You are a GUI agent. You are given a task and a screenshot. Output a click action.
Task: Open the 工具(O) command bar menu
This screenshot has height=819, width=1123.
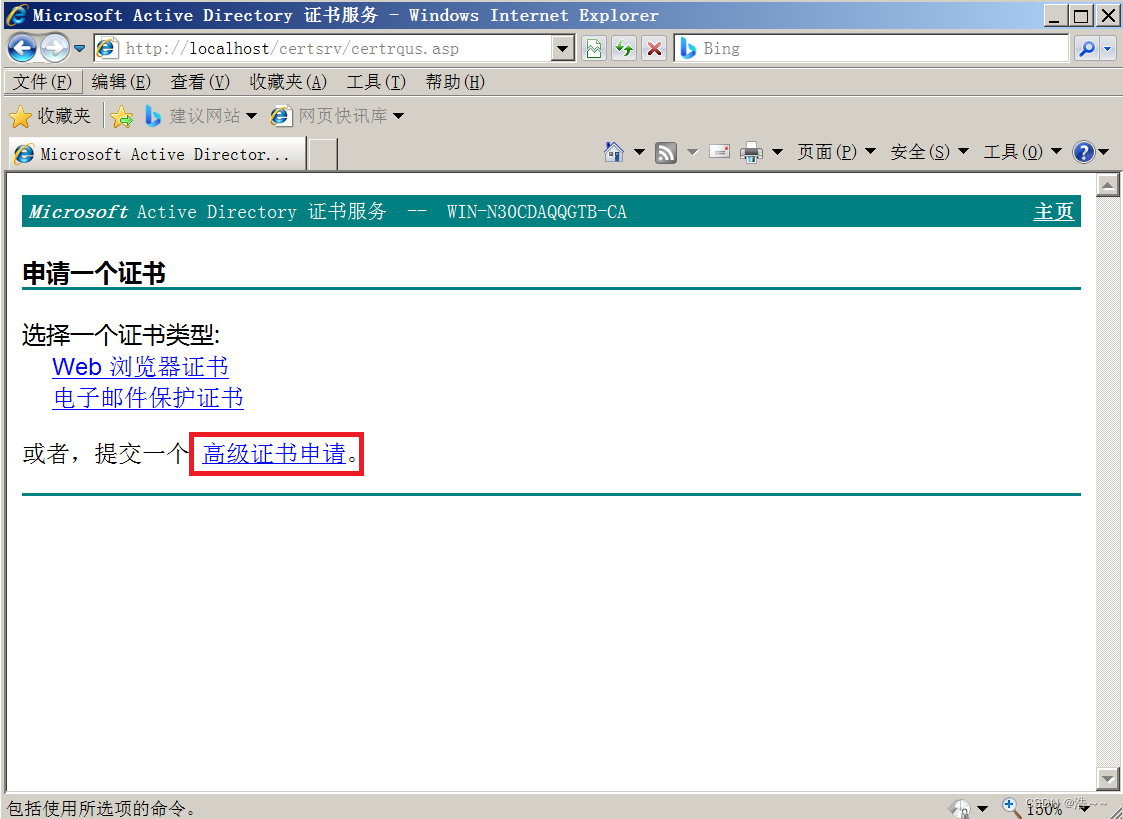[1023, 152]
